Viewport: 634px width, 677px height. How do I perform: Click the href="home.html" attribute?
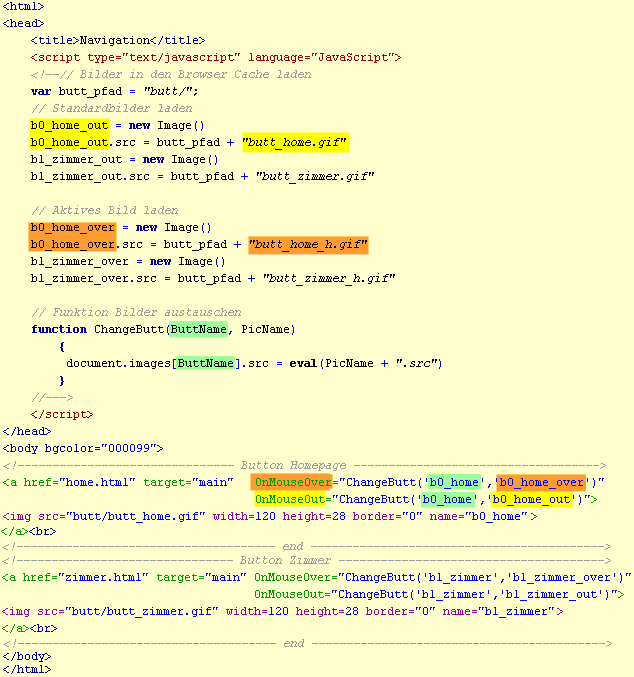pyautogui.click(x=79, y=483)
